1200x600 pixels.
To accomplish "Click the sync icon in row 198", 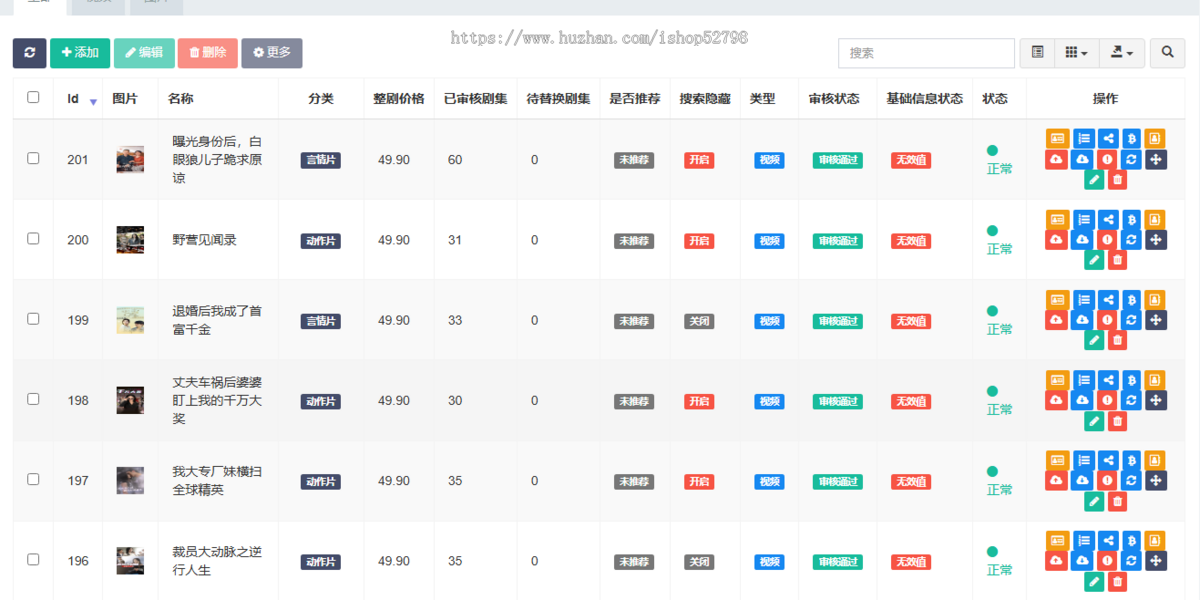I will point(1131,400).
